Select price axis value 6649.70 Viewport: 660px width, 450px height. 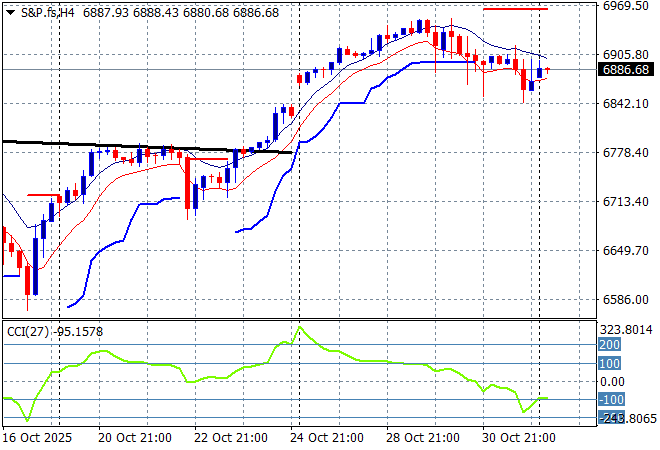click(x=625, y=250)
